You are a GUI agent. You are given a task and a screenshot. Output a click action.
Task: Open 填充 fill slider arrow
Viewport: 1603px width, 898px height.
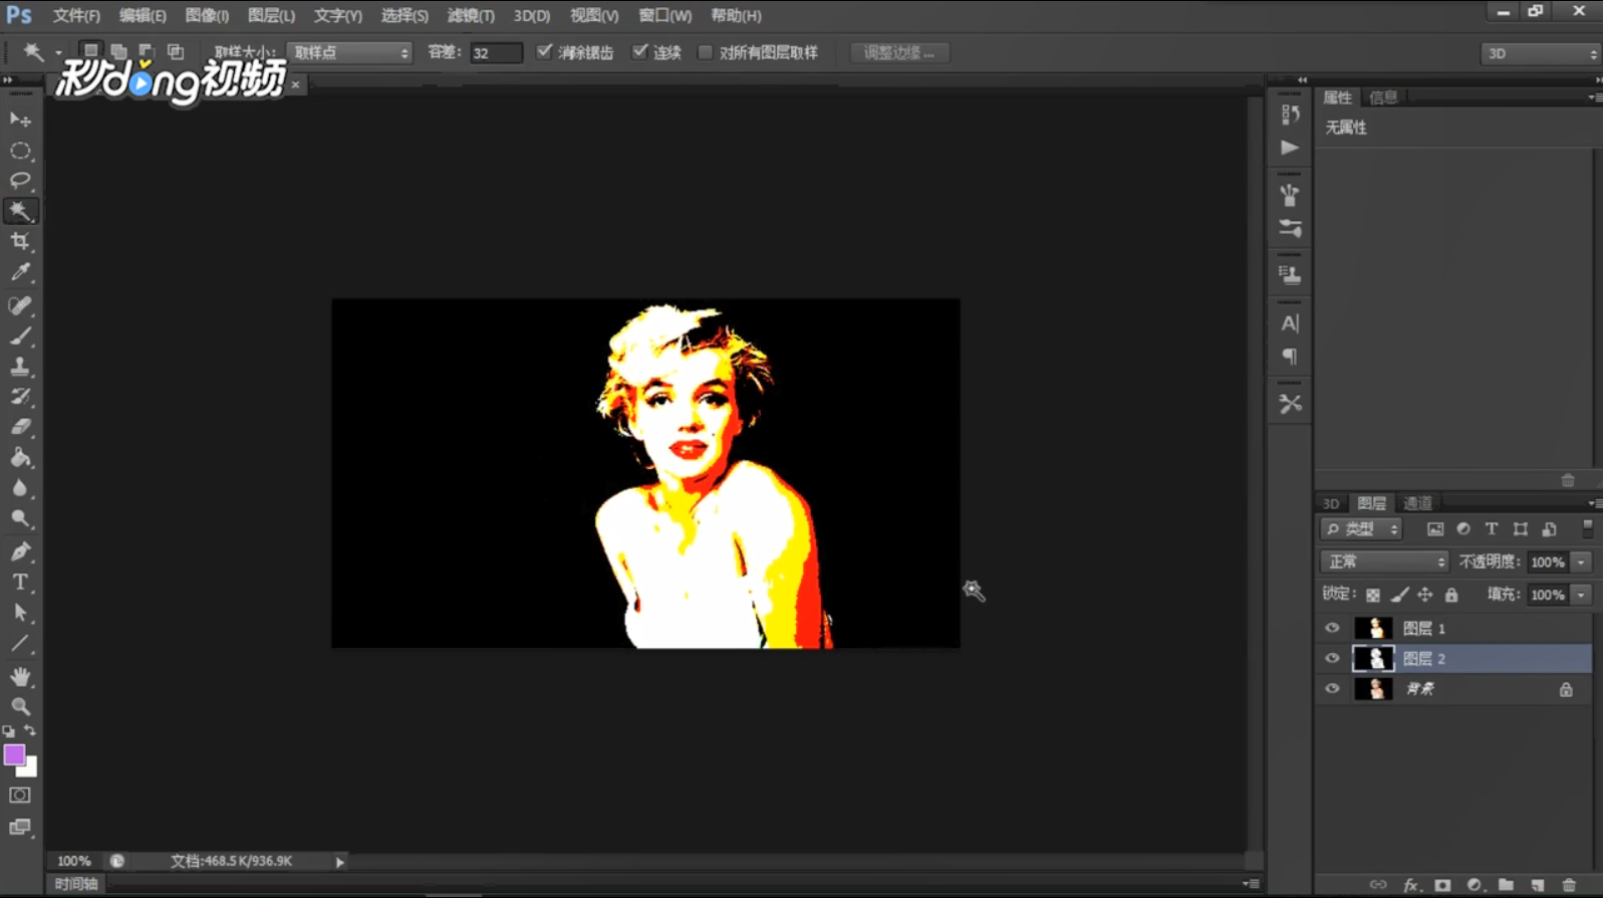[1581, 595]
